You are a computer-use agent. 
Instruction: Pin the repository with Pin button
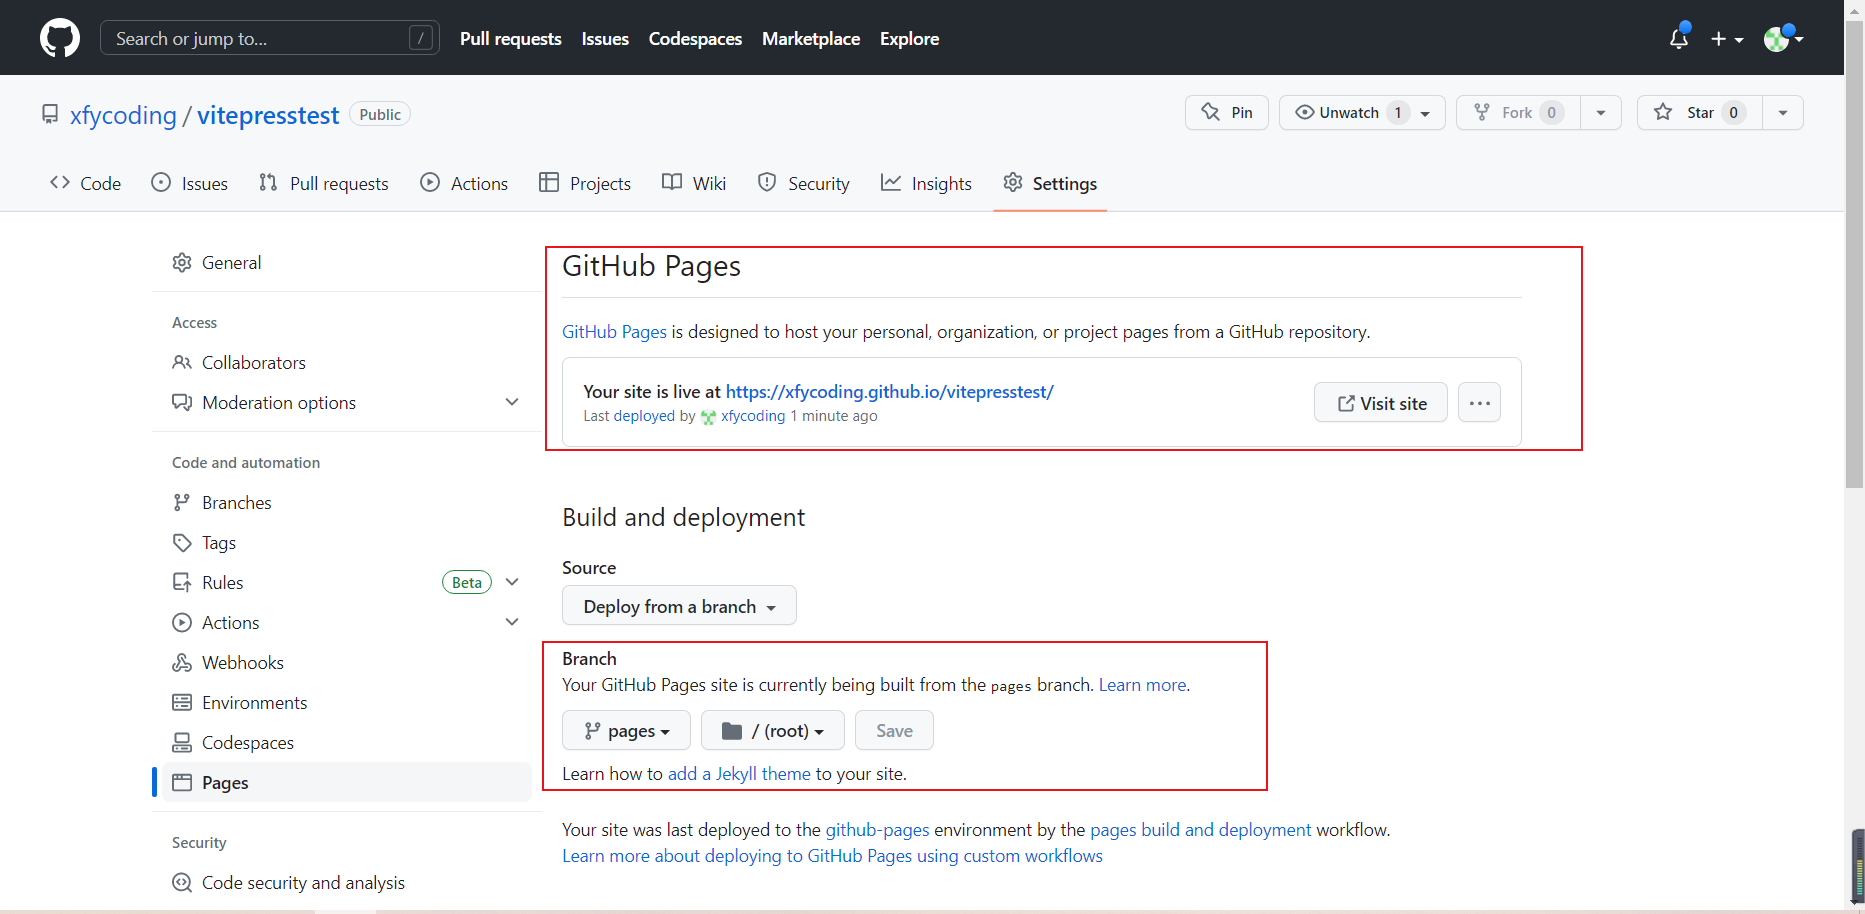[x=1227, y=113]
